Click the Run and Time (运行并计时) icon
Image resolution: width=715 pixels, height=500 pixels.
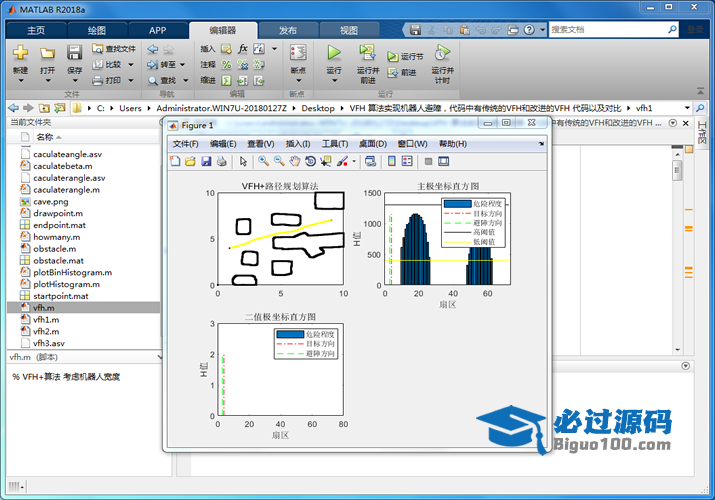[x=442, y=53]
